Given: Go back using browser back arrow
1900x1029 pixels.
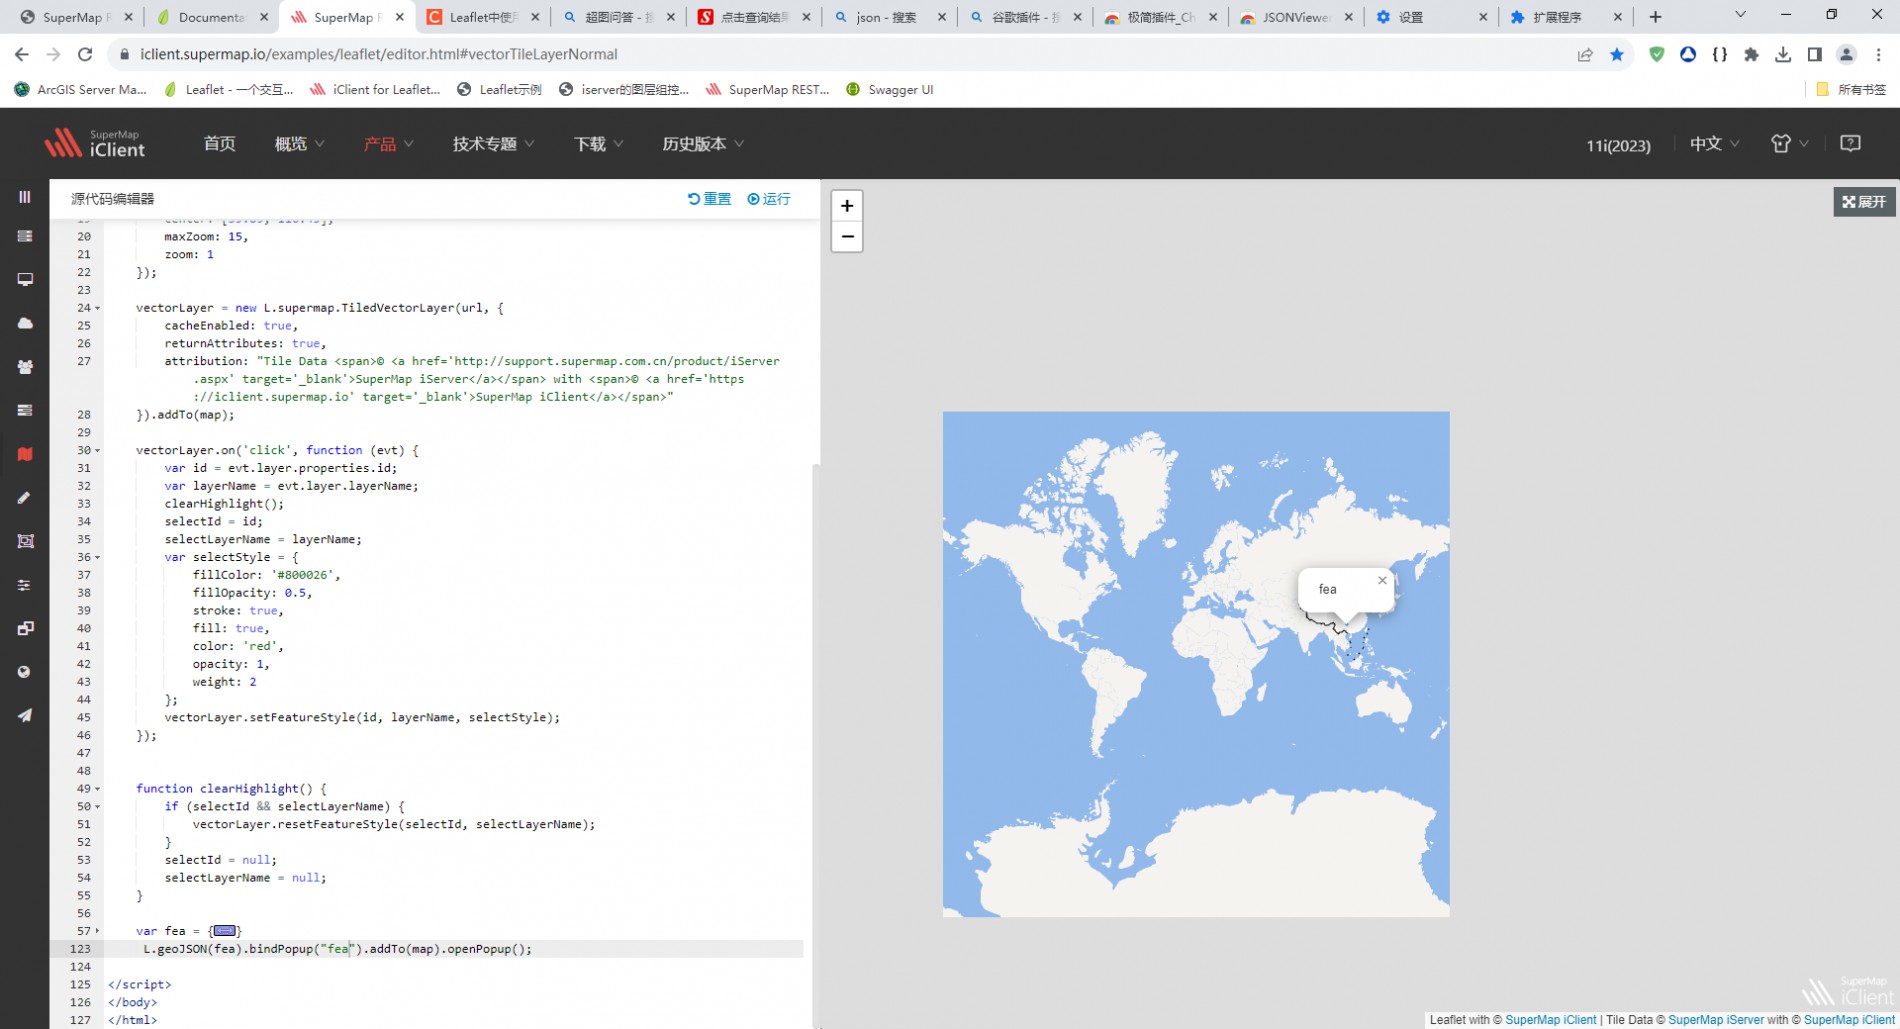Looking at the screenshot, I should pos(22,54).
